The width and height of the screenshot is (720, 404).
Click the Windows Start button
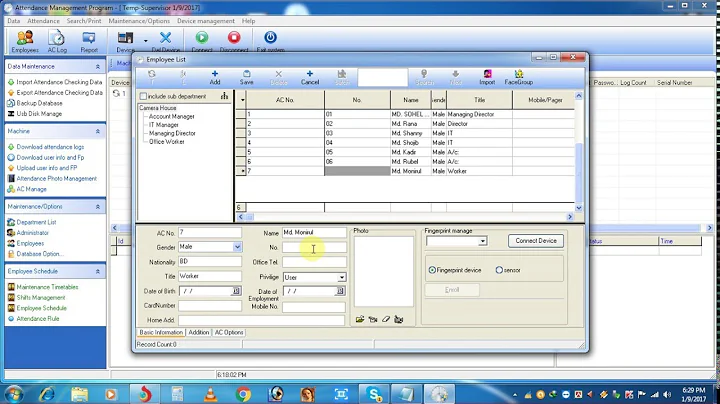[14, 394]
